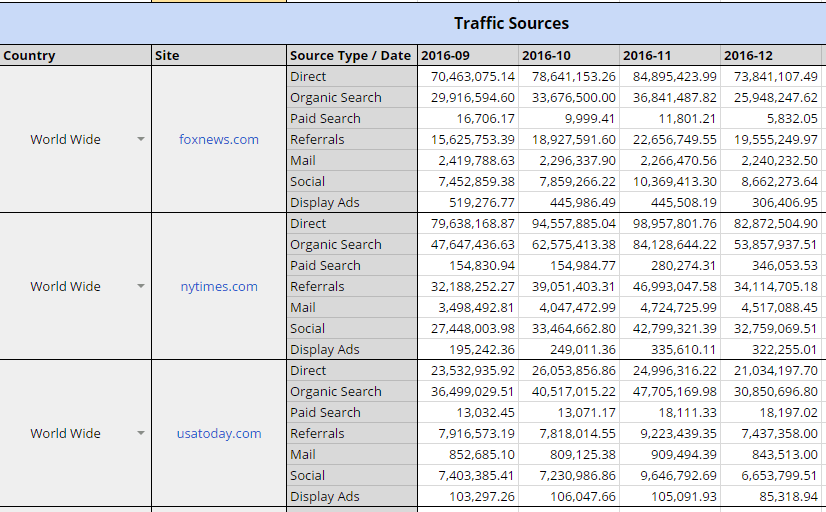Image resolution: width=826 pixels, height=512 pixels.
Task: Click the usatoday.com Referrals row label
Action: [x=317, y=434]
